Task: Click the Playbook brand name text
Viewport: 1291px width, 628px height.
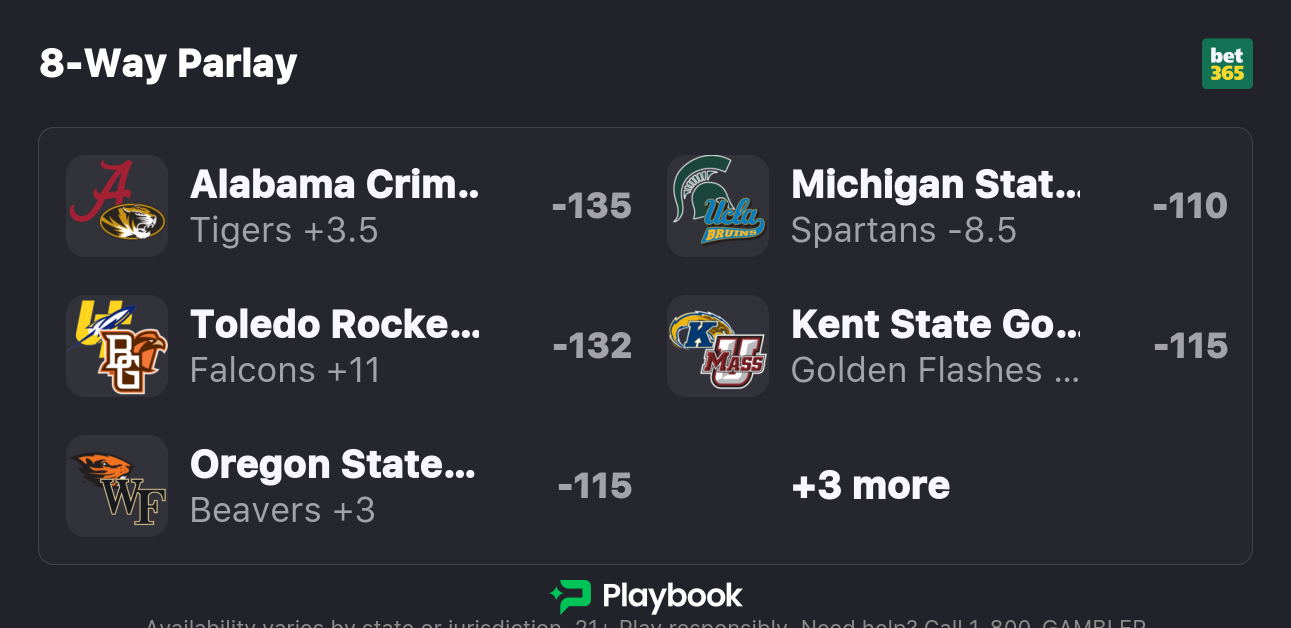Action: pos(672,597)
